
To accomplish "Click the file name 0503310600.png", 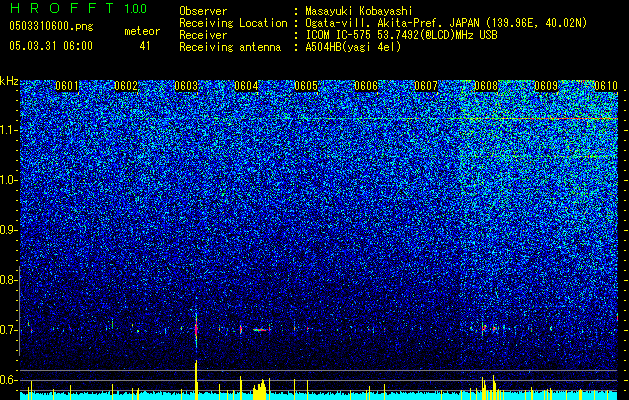I will (51, 27).
